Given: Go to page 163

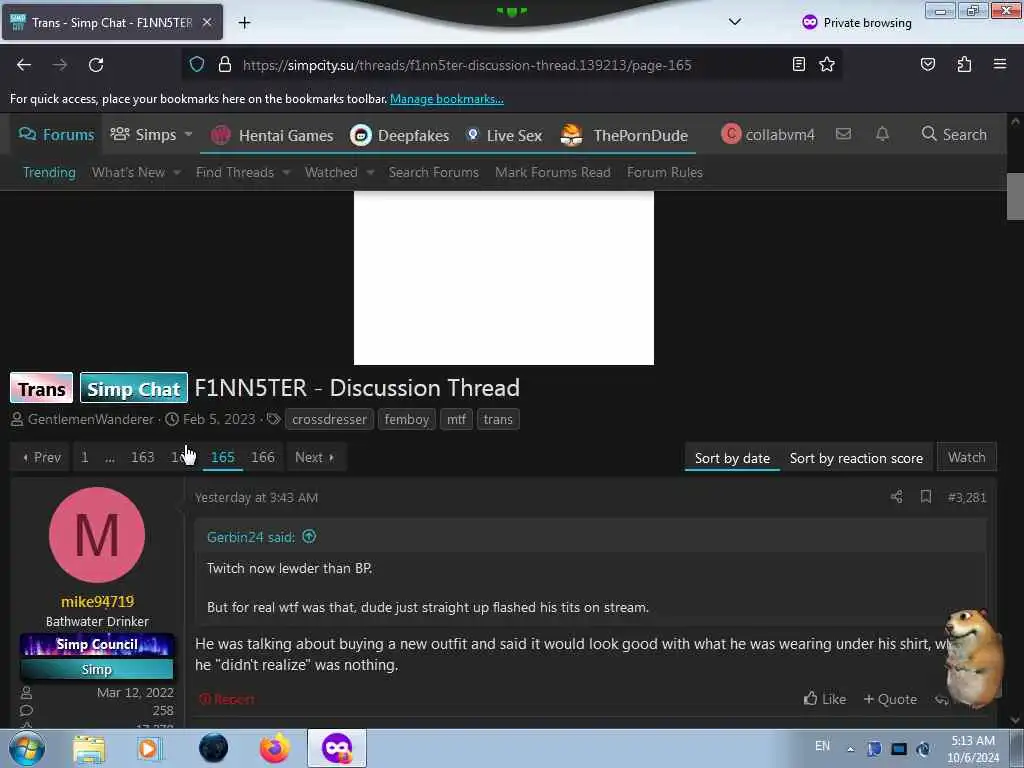Looking at the screenshot, I should (x=142, y=457).
